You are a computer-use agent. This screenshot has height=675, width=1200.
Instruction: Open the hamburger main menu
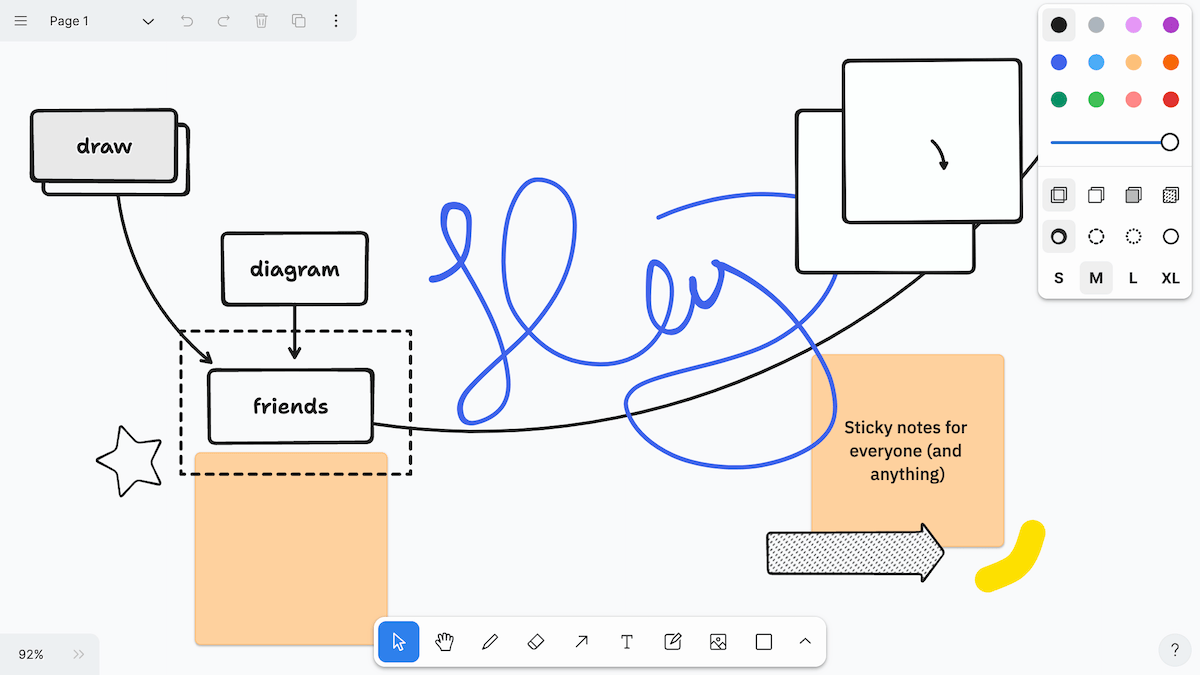coord(20,20)
